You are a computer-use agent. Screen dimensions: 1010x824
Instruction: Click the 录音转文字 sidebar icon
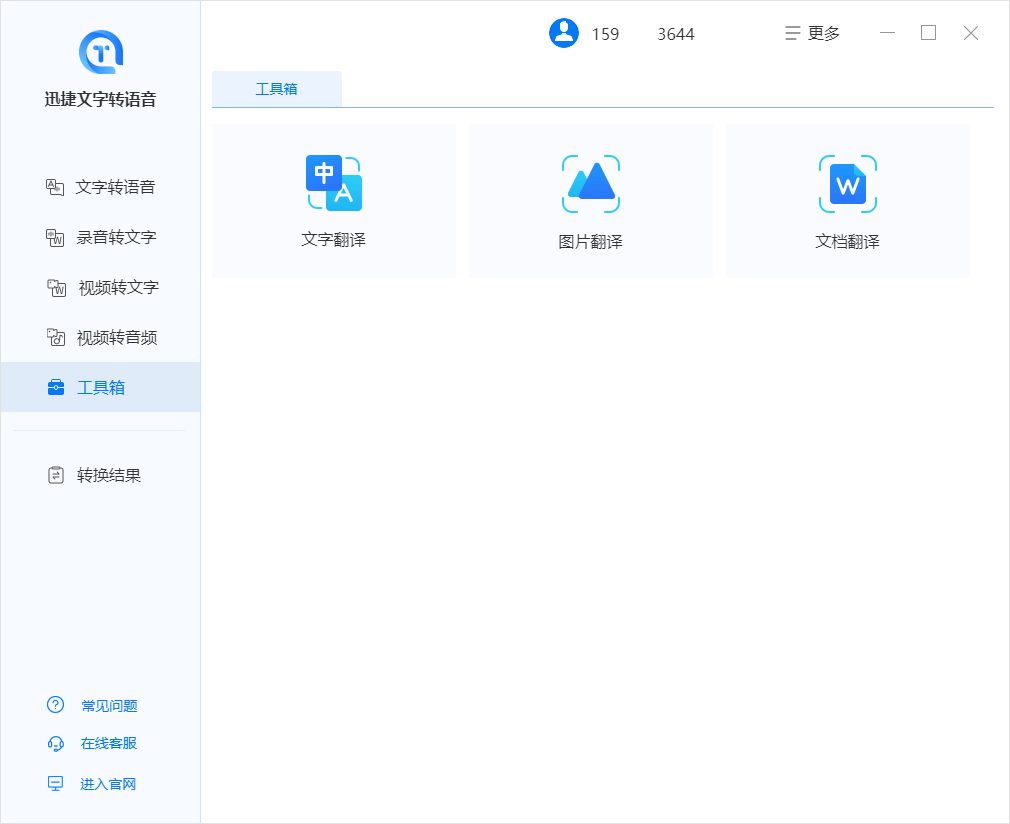click(x=55, y=237)
